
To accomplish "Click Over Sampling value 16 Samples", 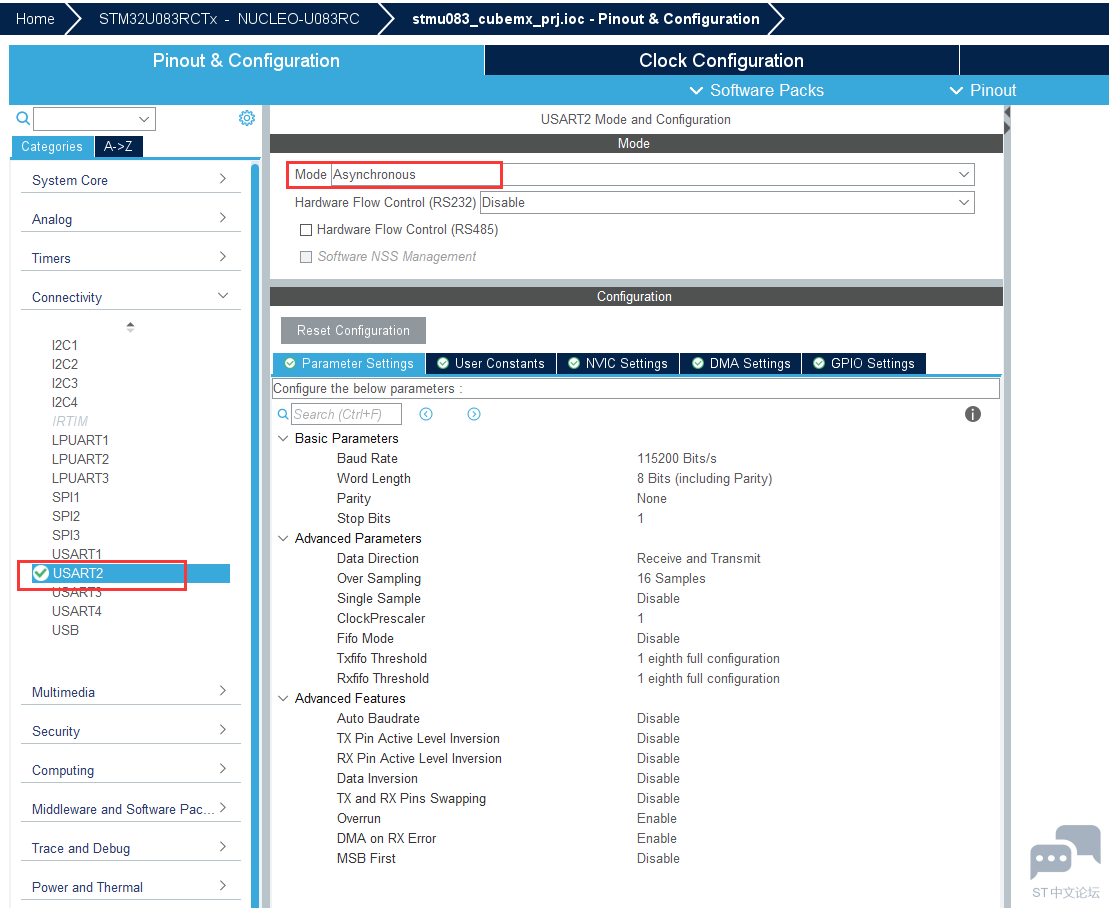I will (671, 578).
